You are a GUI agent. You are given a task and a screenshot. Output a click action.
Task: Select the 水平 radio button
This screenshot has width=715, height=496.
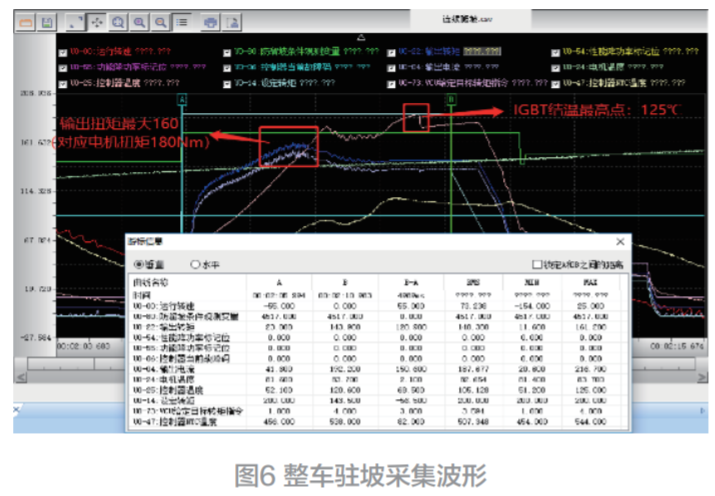coord(194,263)
